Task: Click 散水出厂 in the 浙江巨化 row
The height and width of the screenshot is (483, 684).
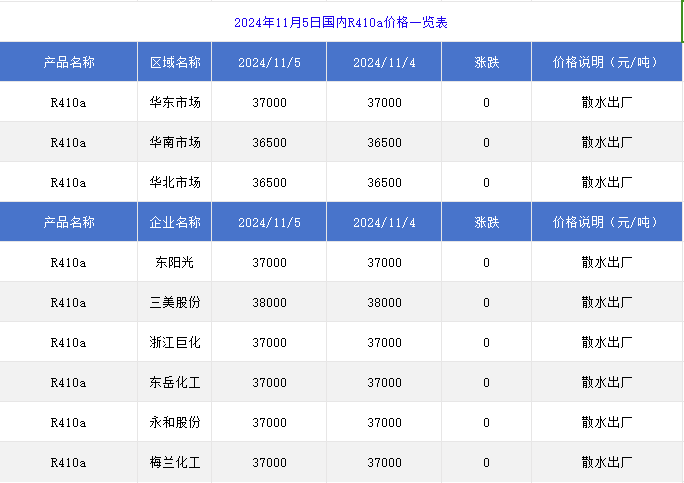Action: click(x=606, y=343)
